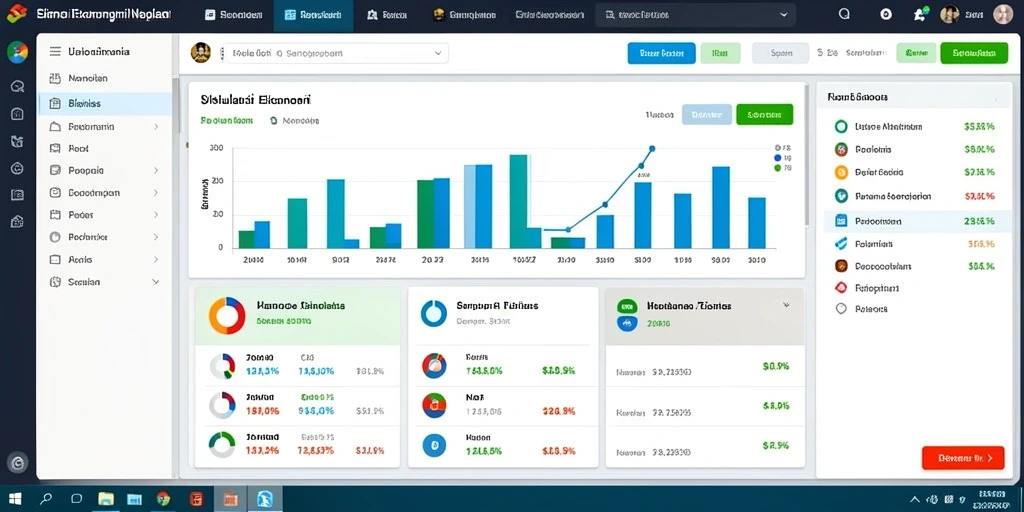Click the taskbar search magnifier
Screen dimensions: 1024x512
pyautogui.click(x=46, y=499)
